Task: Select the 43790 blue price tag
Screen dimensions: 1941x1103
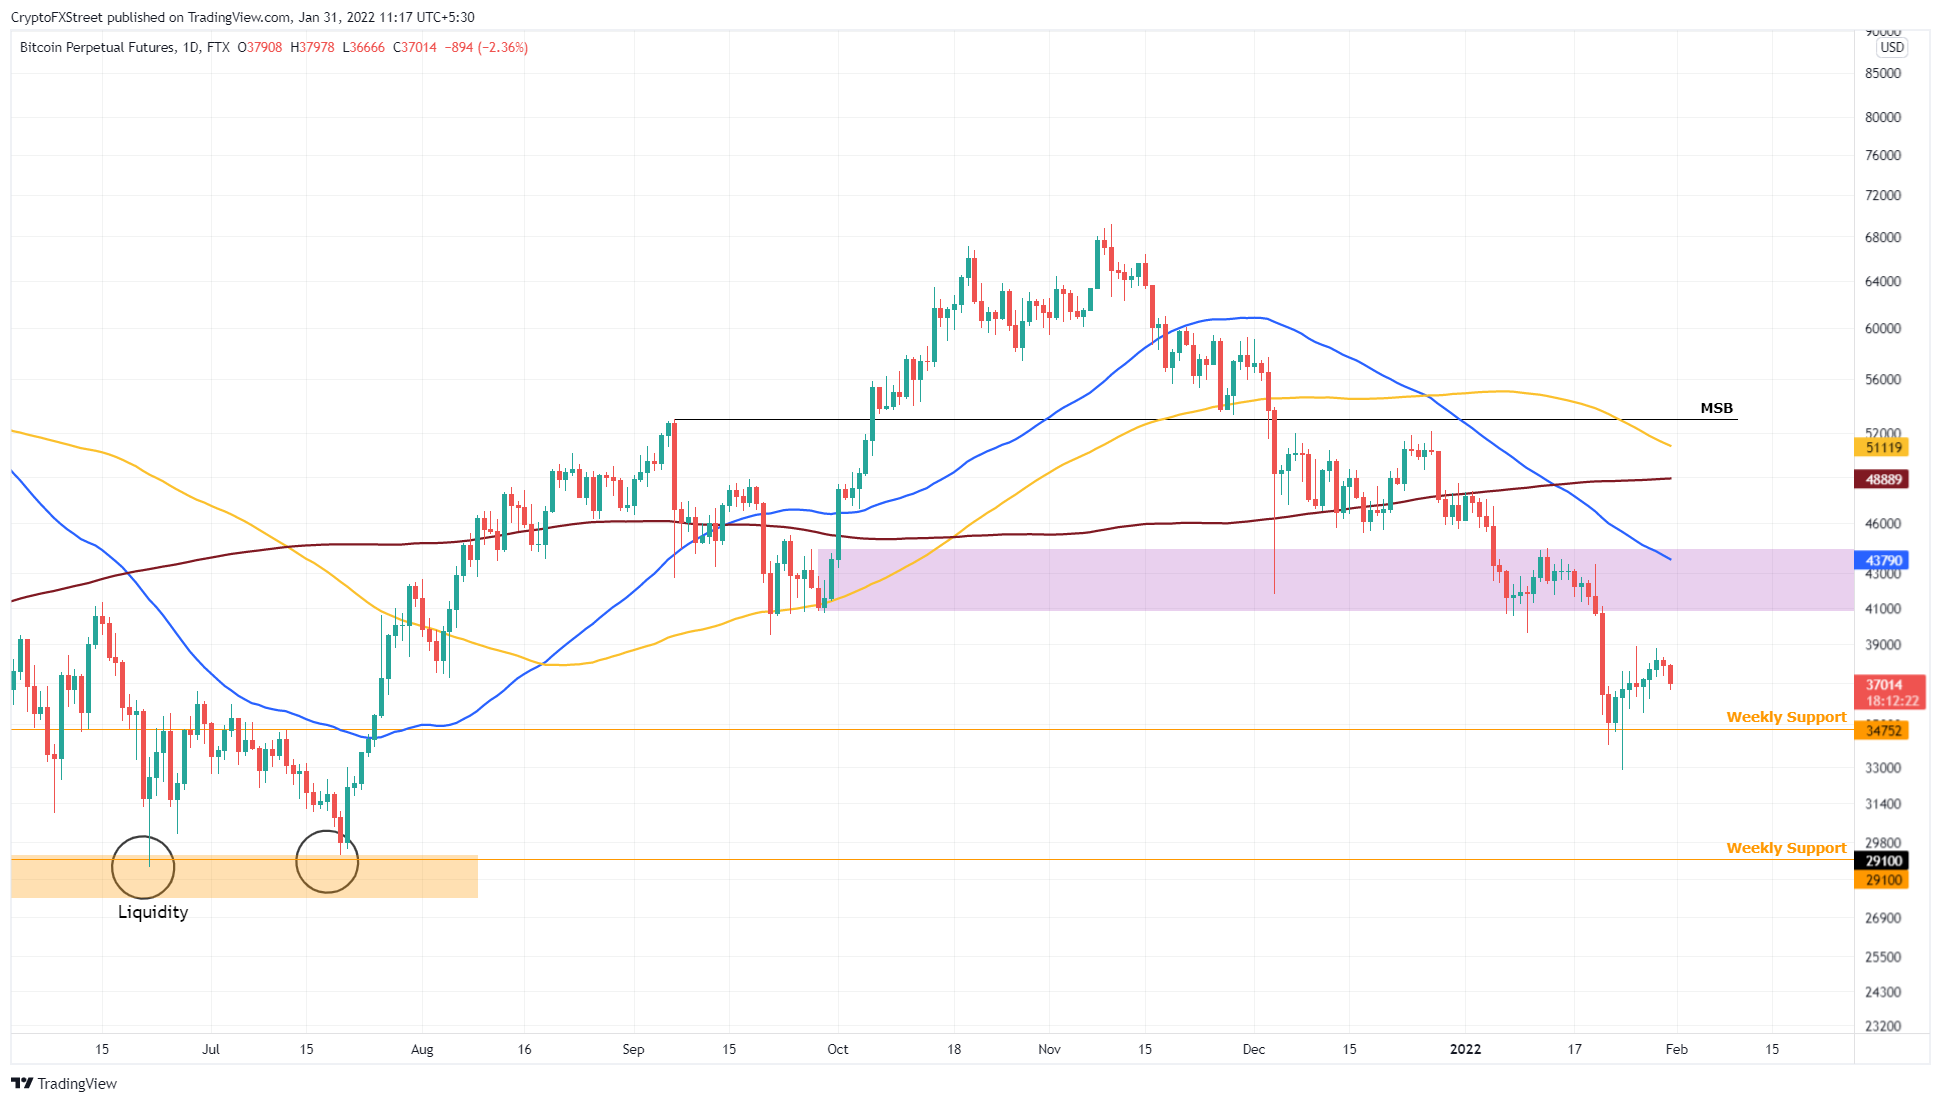Action: click(1882, 561)
